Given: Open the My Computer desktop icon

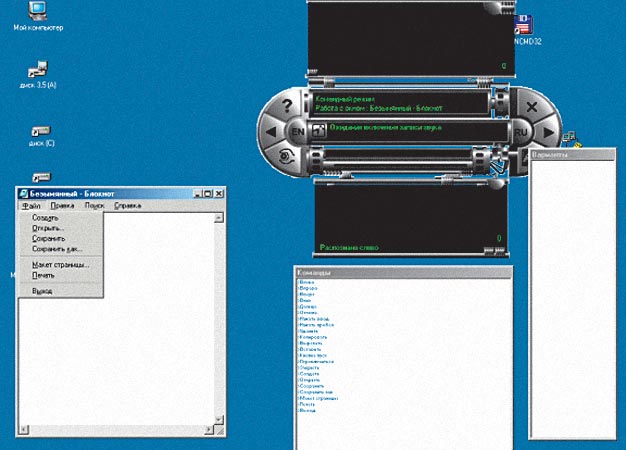Looking at the screenshot, I should [x=37, y=12].
